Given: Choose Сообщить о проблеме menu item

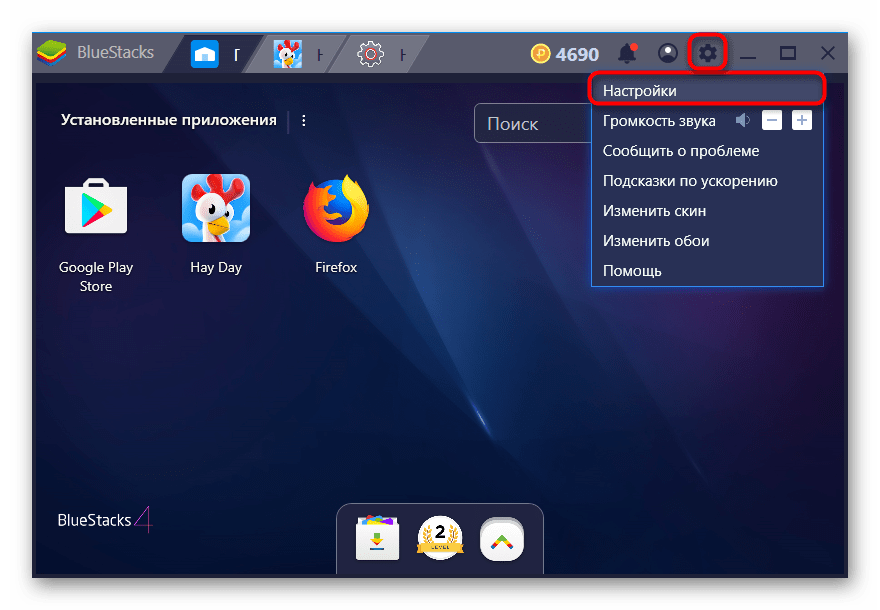Looking at the screenshot, I should point(681,151).
